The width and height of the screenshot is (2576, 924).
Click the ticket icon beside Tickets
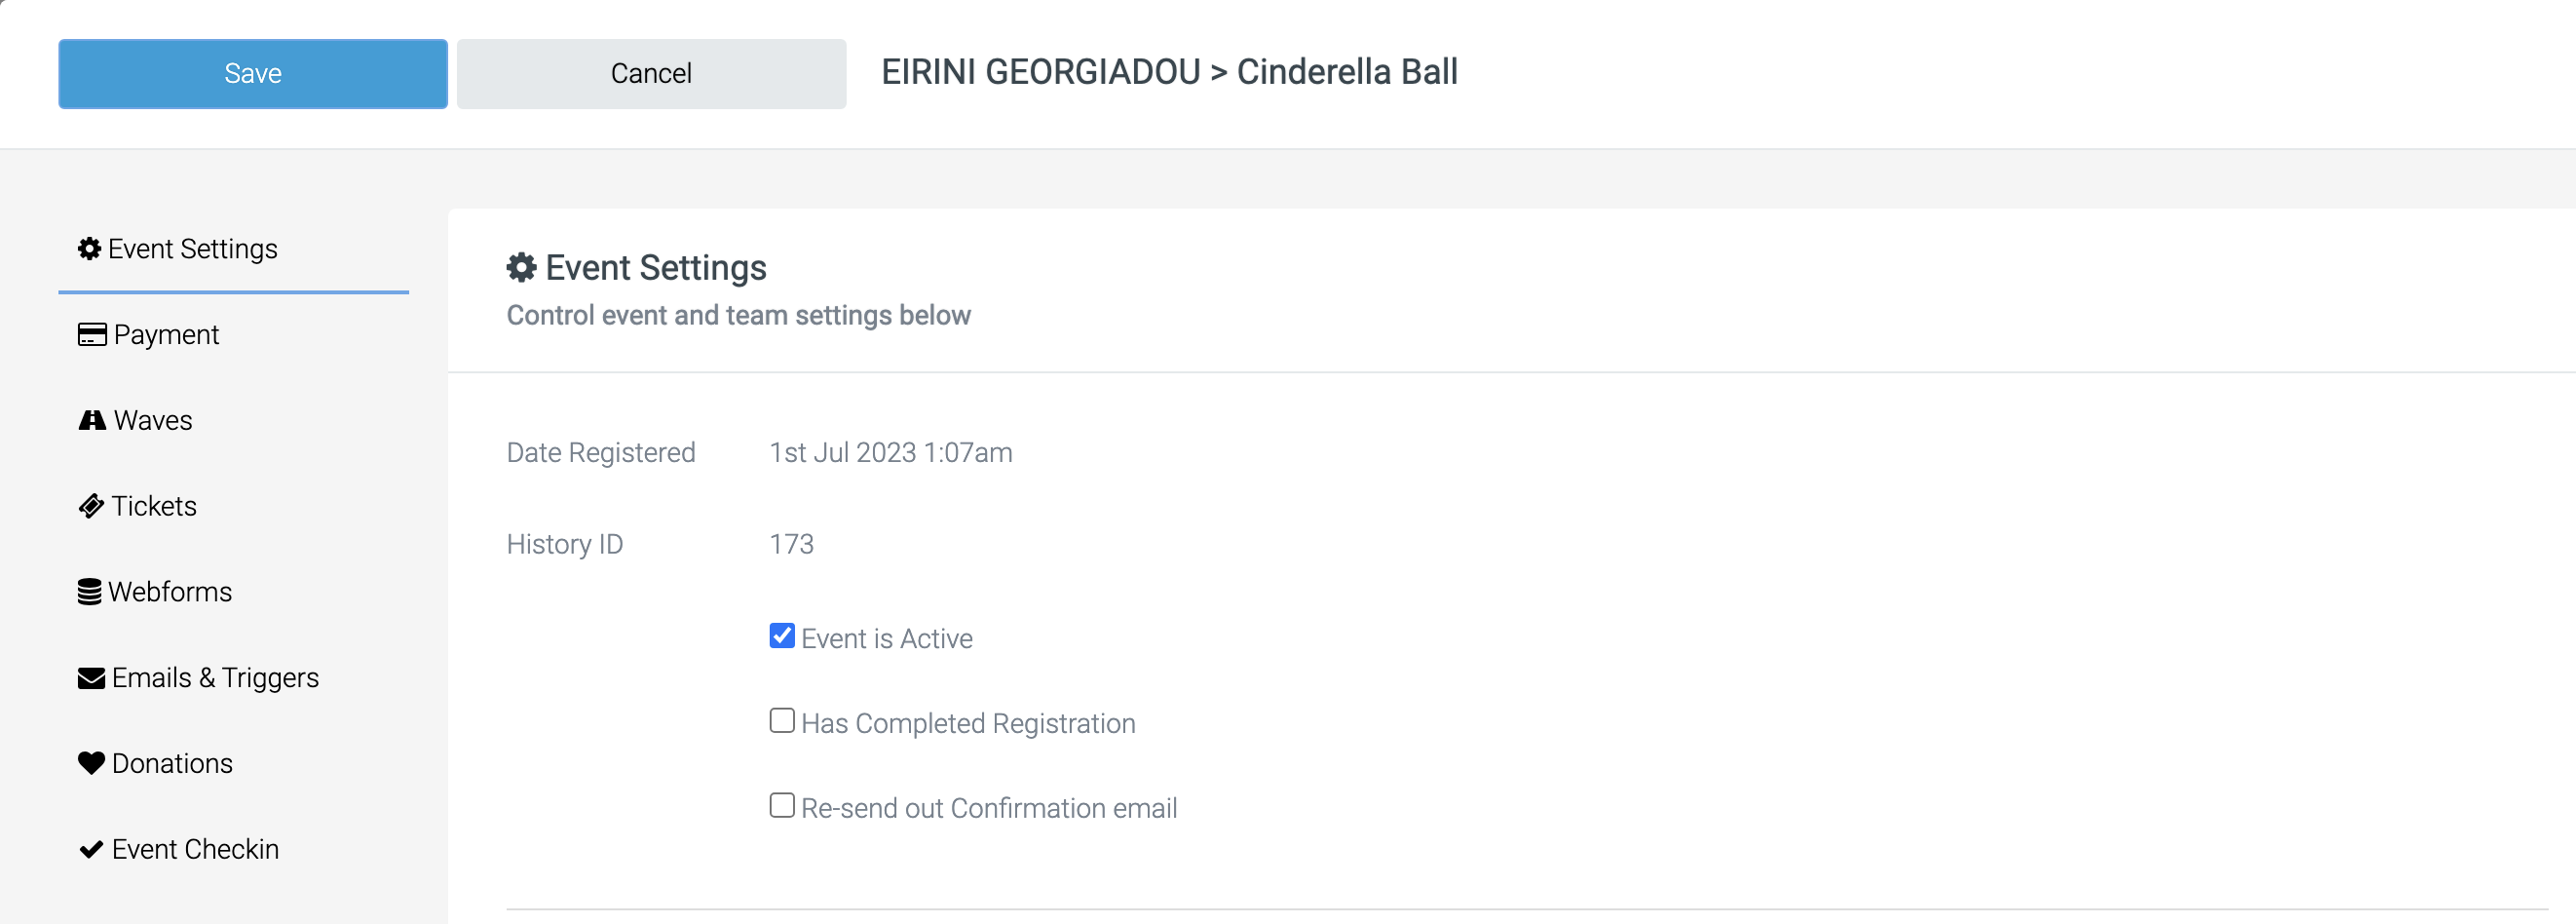(91, 506)
